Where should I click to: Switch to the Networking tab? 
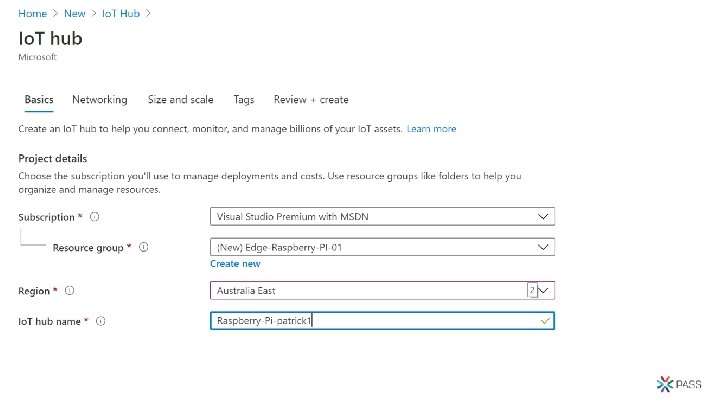[99, 100]
